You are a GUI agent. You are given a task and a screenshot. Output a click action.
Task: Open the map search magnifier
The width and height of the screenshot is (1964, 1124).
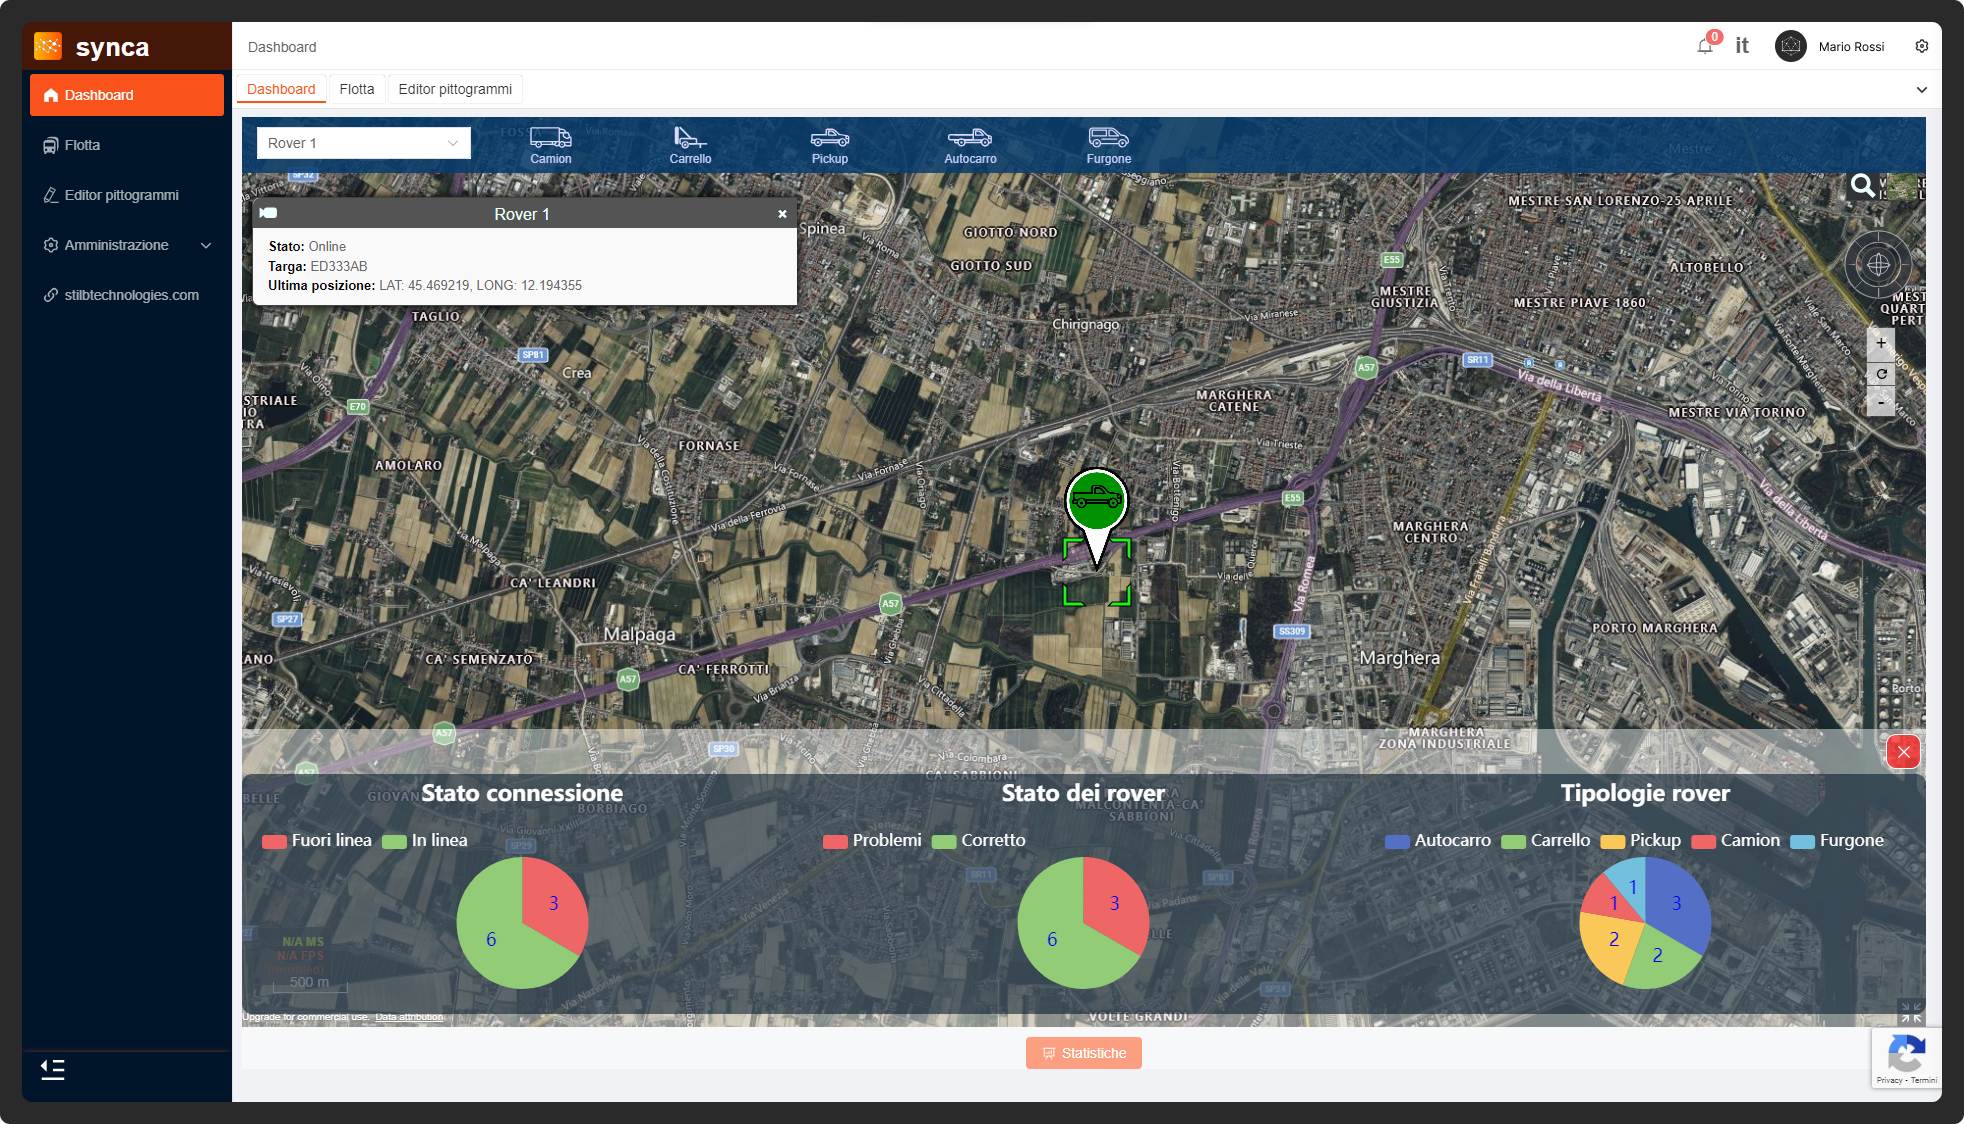1862,186
